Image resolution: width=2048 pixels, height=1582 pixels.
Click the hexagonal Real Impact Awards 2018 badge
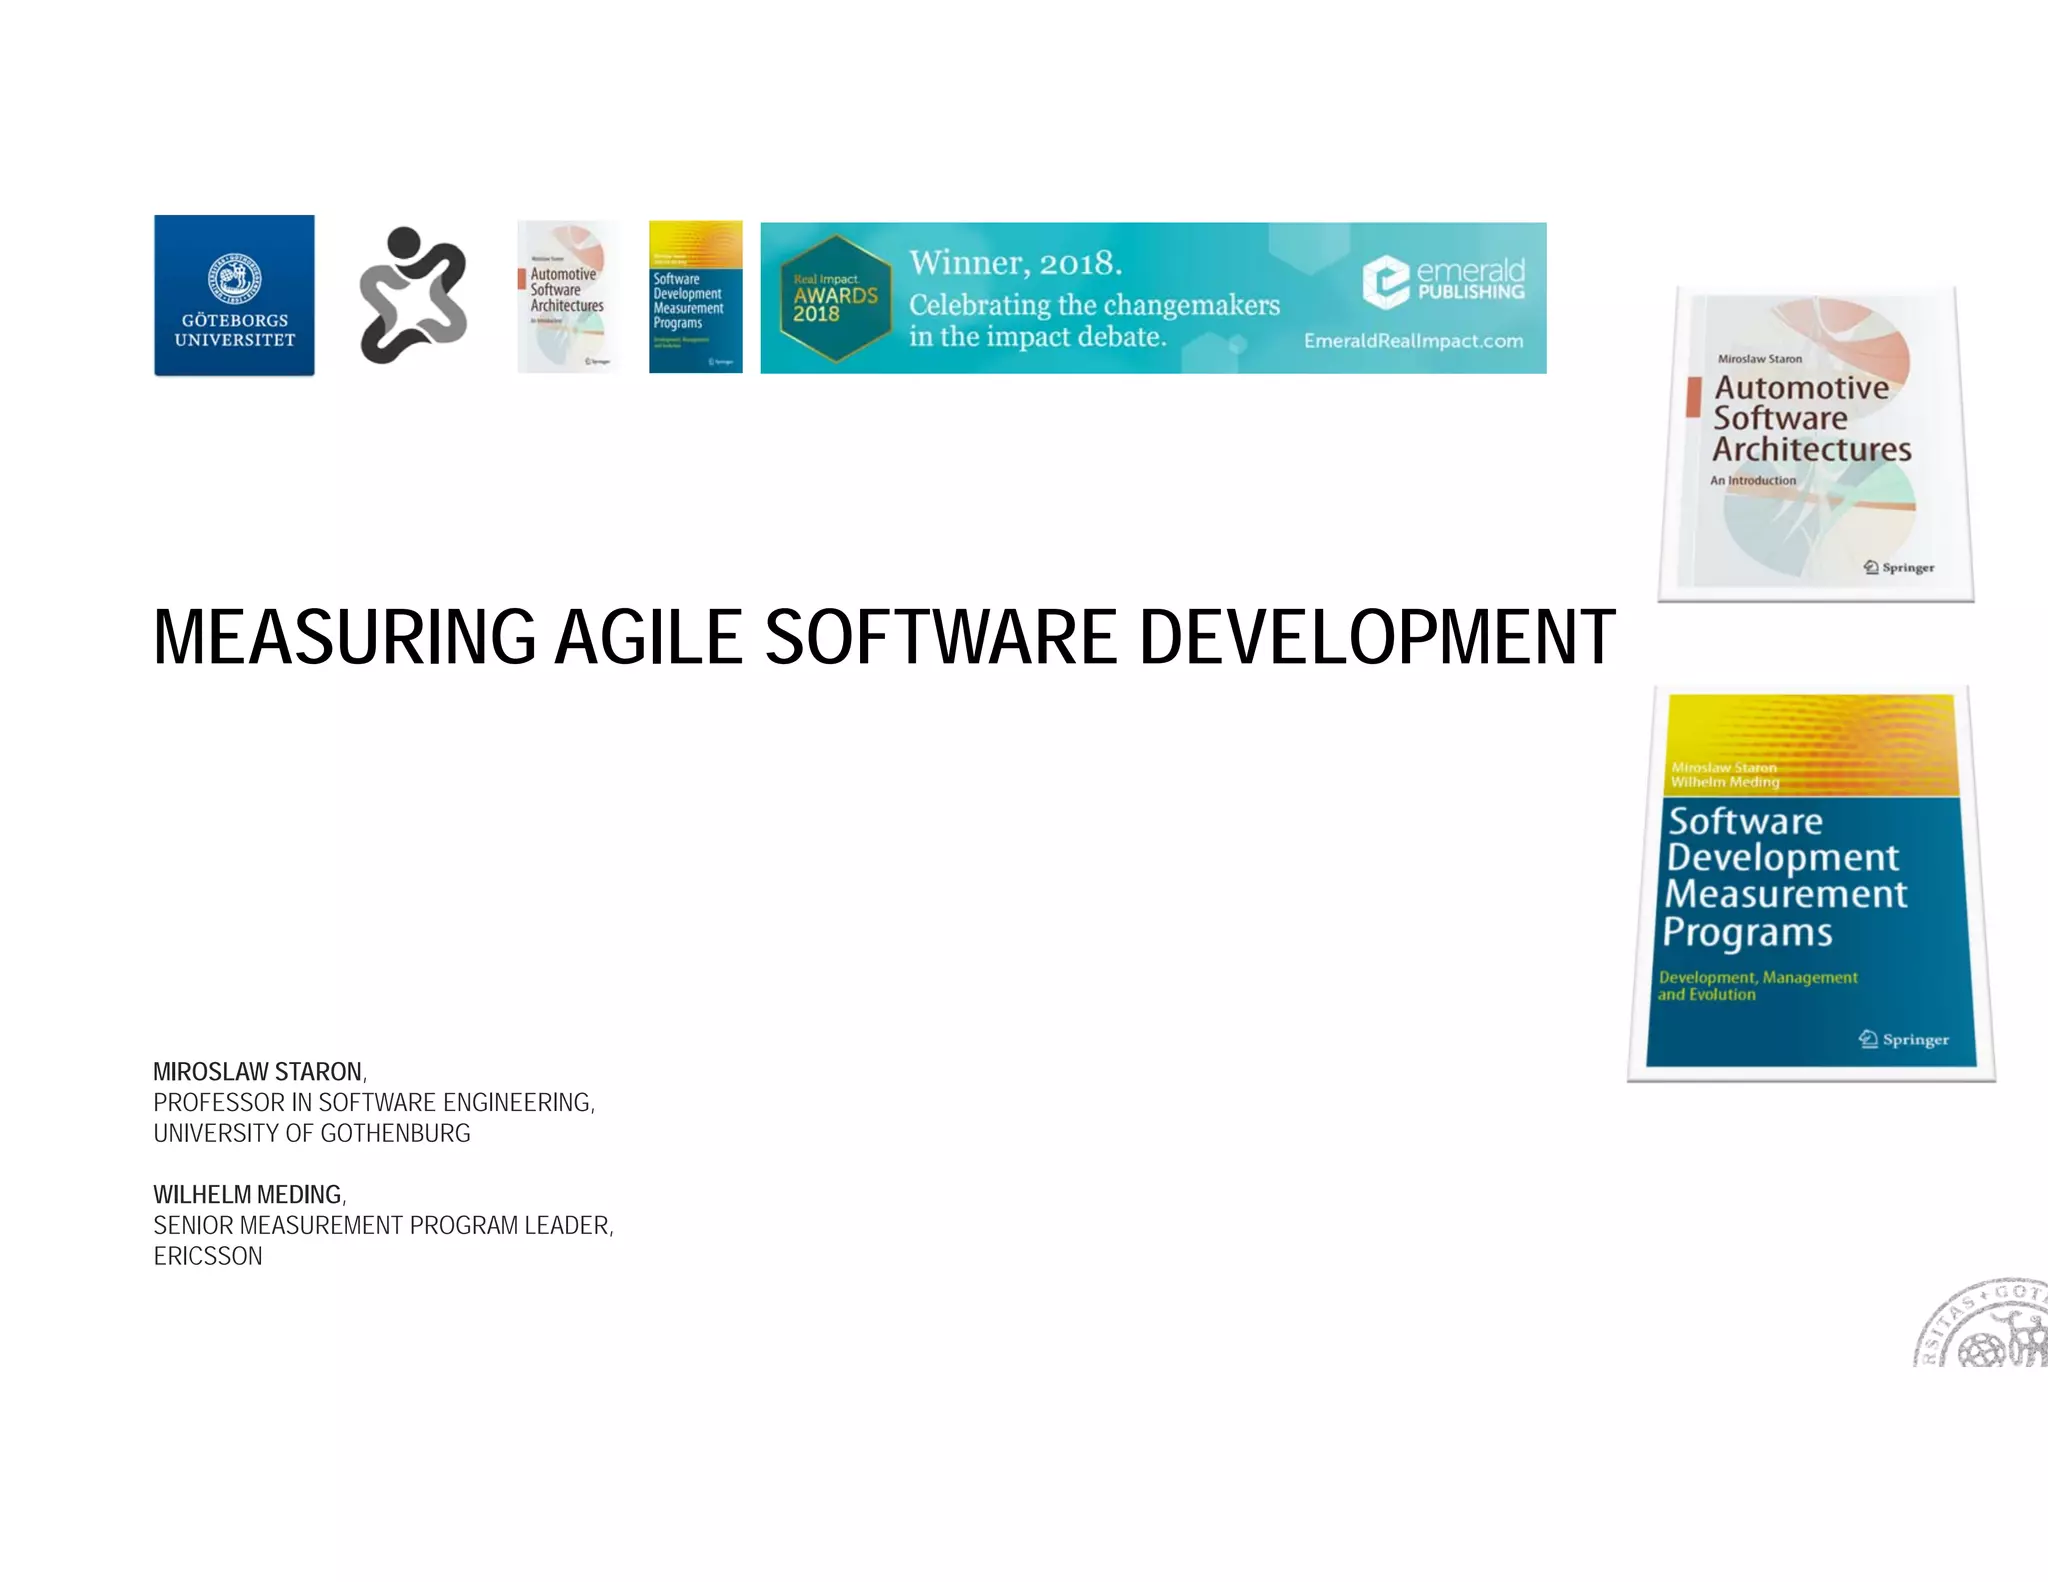[835, 298]
